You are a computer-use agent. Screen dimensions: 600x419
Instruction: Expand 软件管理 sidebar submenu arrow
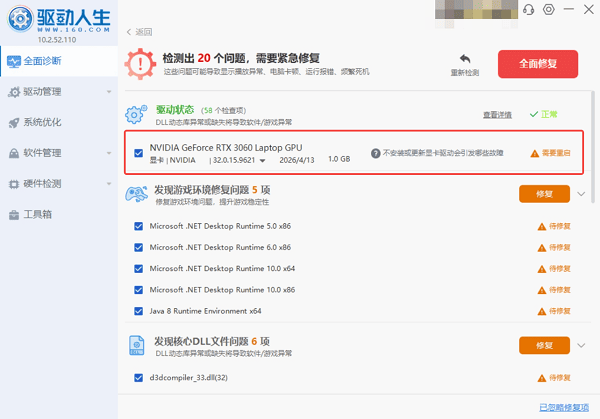[x=109, y=153]
